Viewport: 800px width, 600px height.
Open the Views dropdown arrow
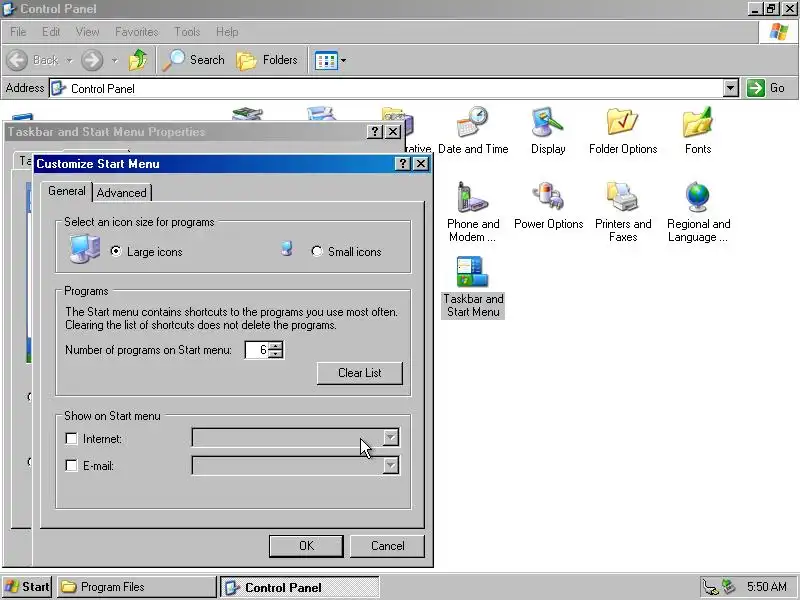coord(343,60)
